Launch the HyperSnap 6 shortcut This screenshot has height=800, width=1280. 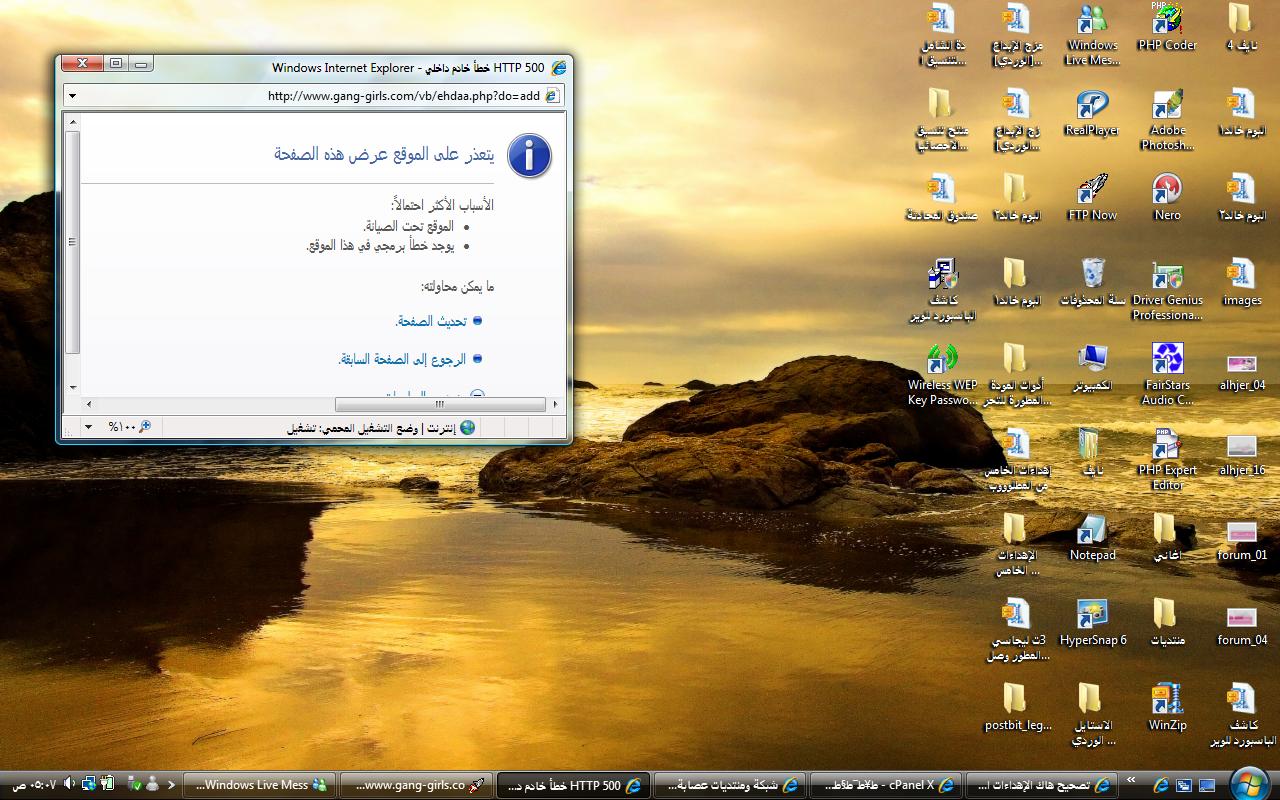coord(1092,616)
